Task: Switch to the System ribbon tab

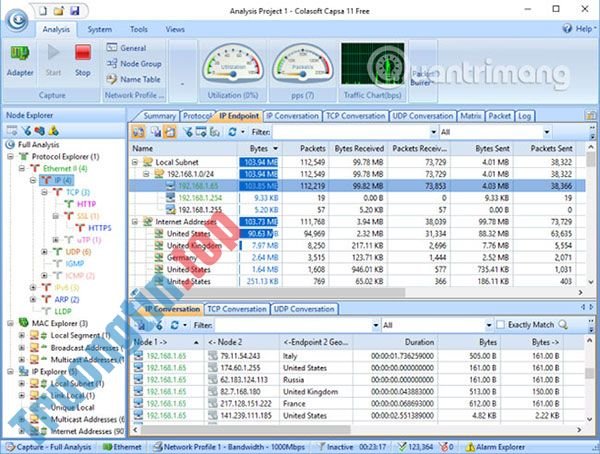Action: tap(99, 30)
